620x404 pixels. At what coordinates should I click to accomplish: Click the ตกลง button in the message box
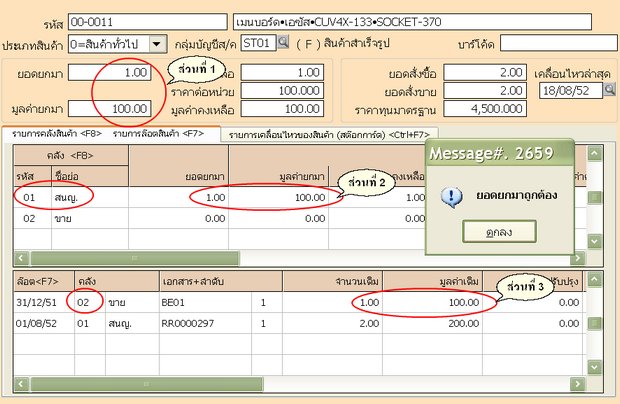[499, 230]
